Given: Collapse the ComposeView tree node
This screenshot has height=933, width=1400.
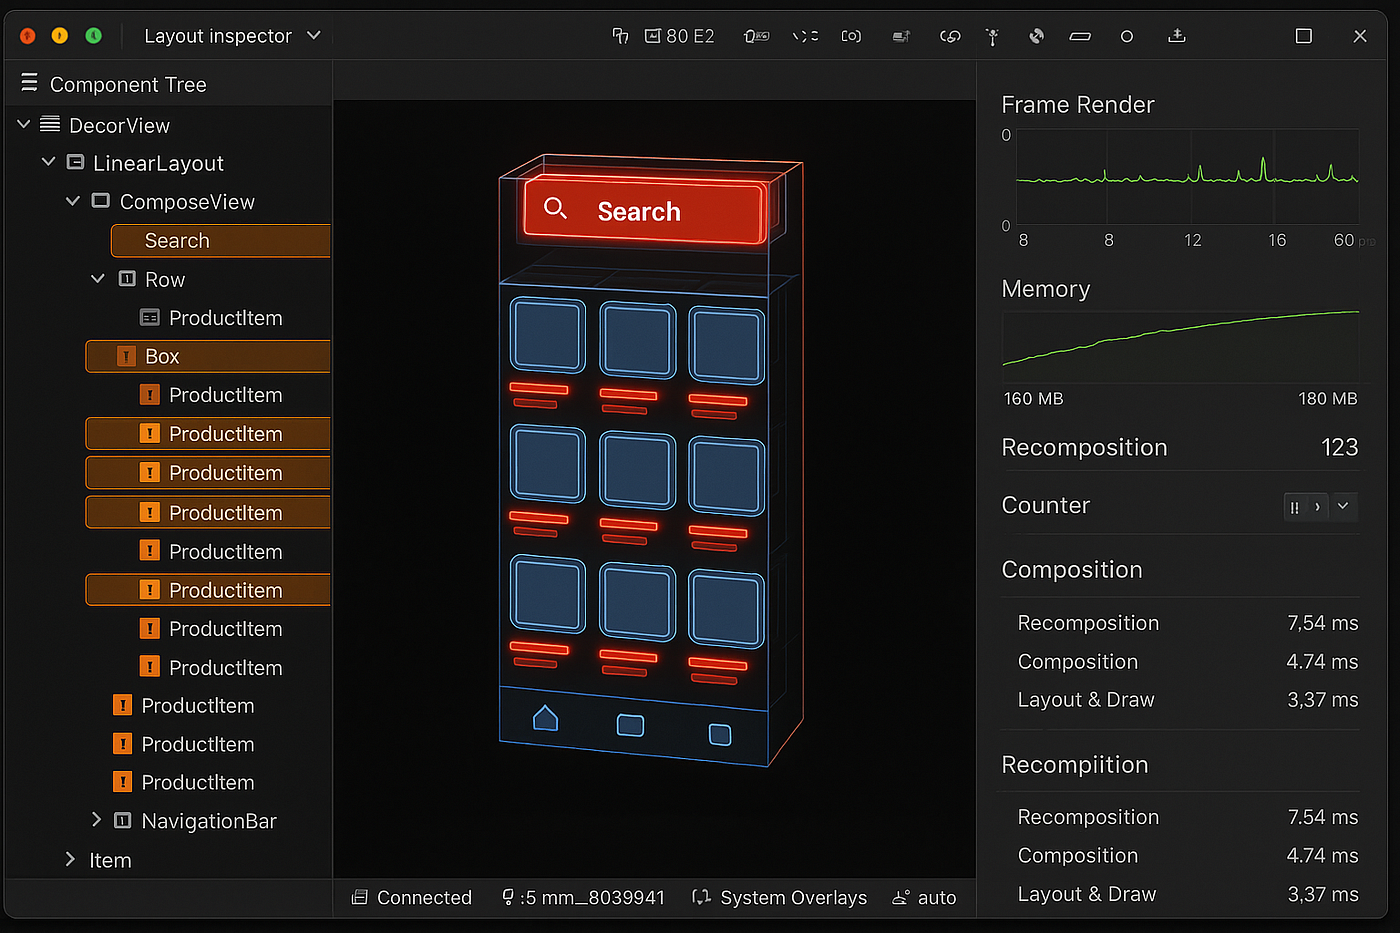Looking at the screenshot, I should point(73,201).
